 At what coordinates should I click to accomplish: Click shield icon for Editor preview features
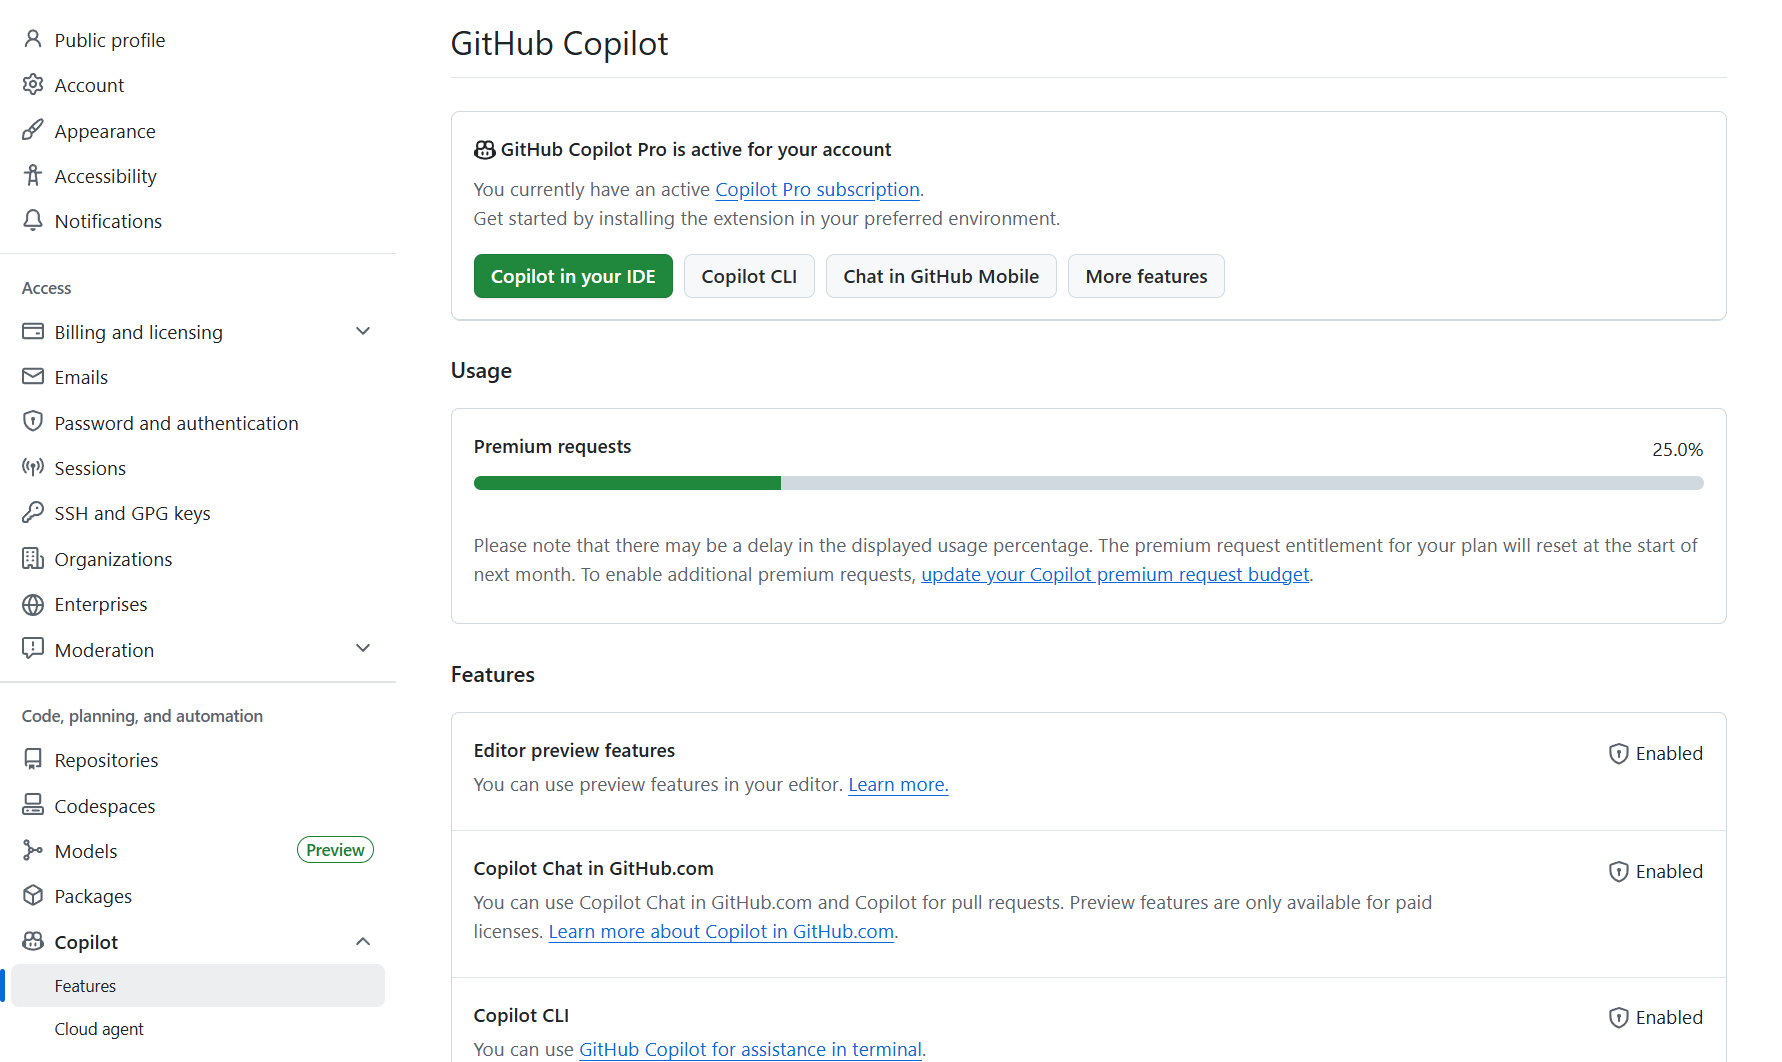[x=1619, y=754]
